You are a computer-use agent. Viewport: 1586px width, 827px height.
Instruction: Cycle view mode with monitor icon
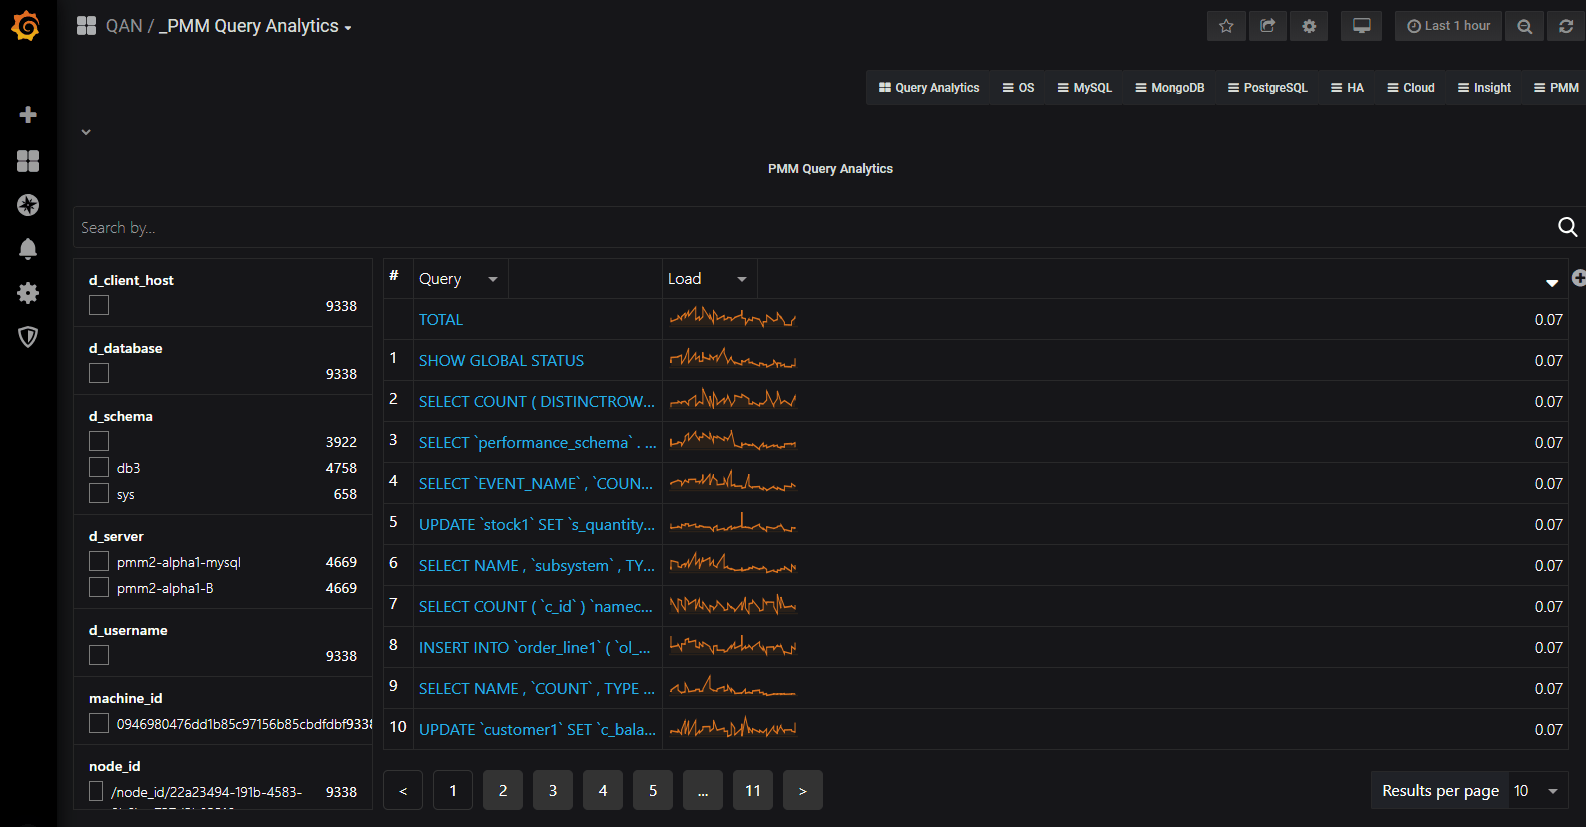tap(1361, 26)
